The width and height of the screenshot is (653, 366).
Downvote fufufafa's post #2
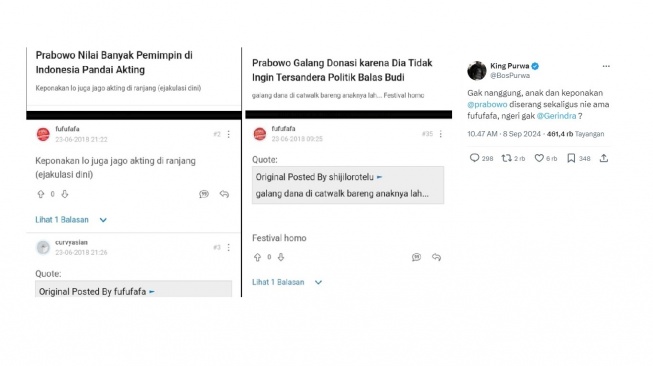tap(65, 194)
